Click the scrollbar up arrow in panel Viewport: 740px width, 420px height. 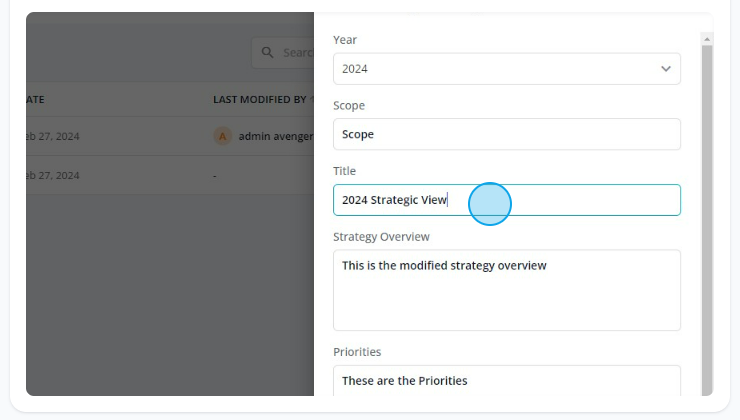pos(706,39)
